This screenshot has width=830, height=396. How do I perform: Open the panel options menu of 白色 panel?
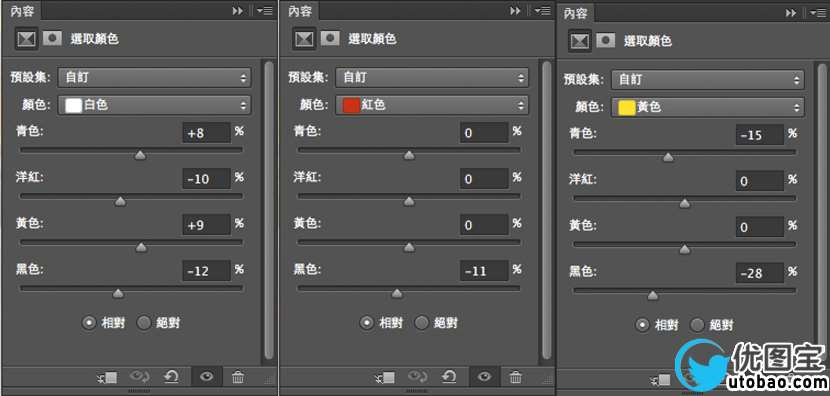pos(265,11)
